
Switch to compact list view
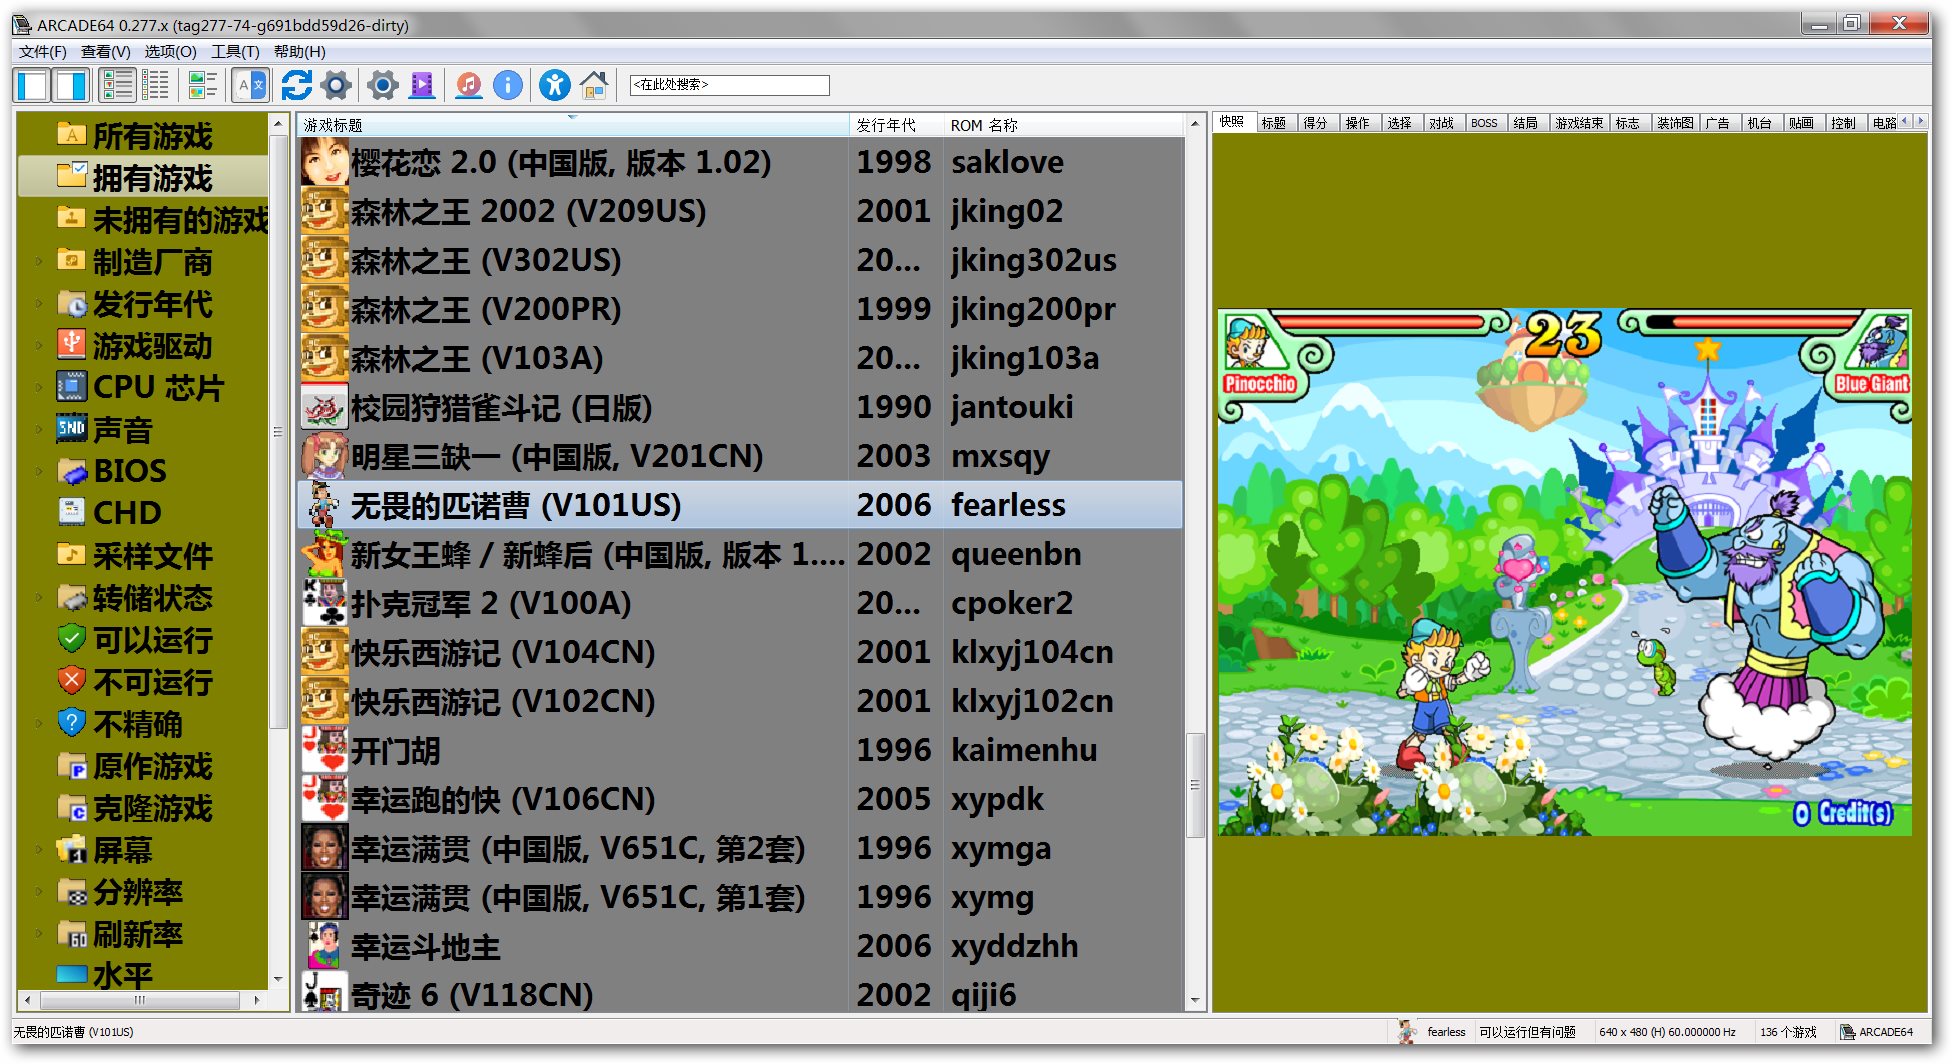coord(156,86)
